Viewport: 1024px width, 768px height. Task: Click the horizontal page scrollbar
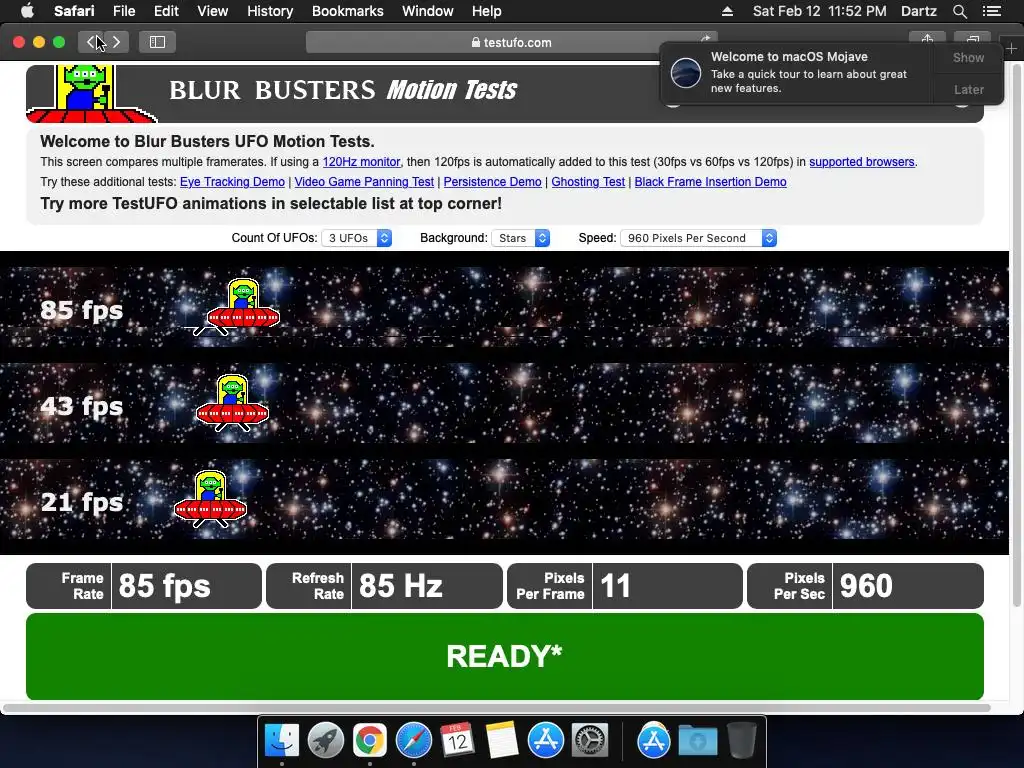(x=496, y=708)
